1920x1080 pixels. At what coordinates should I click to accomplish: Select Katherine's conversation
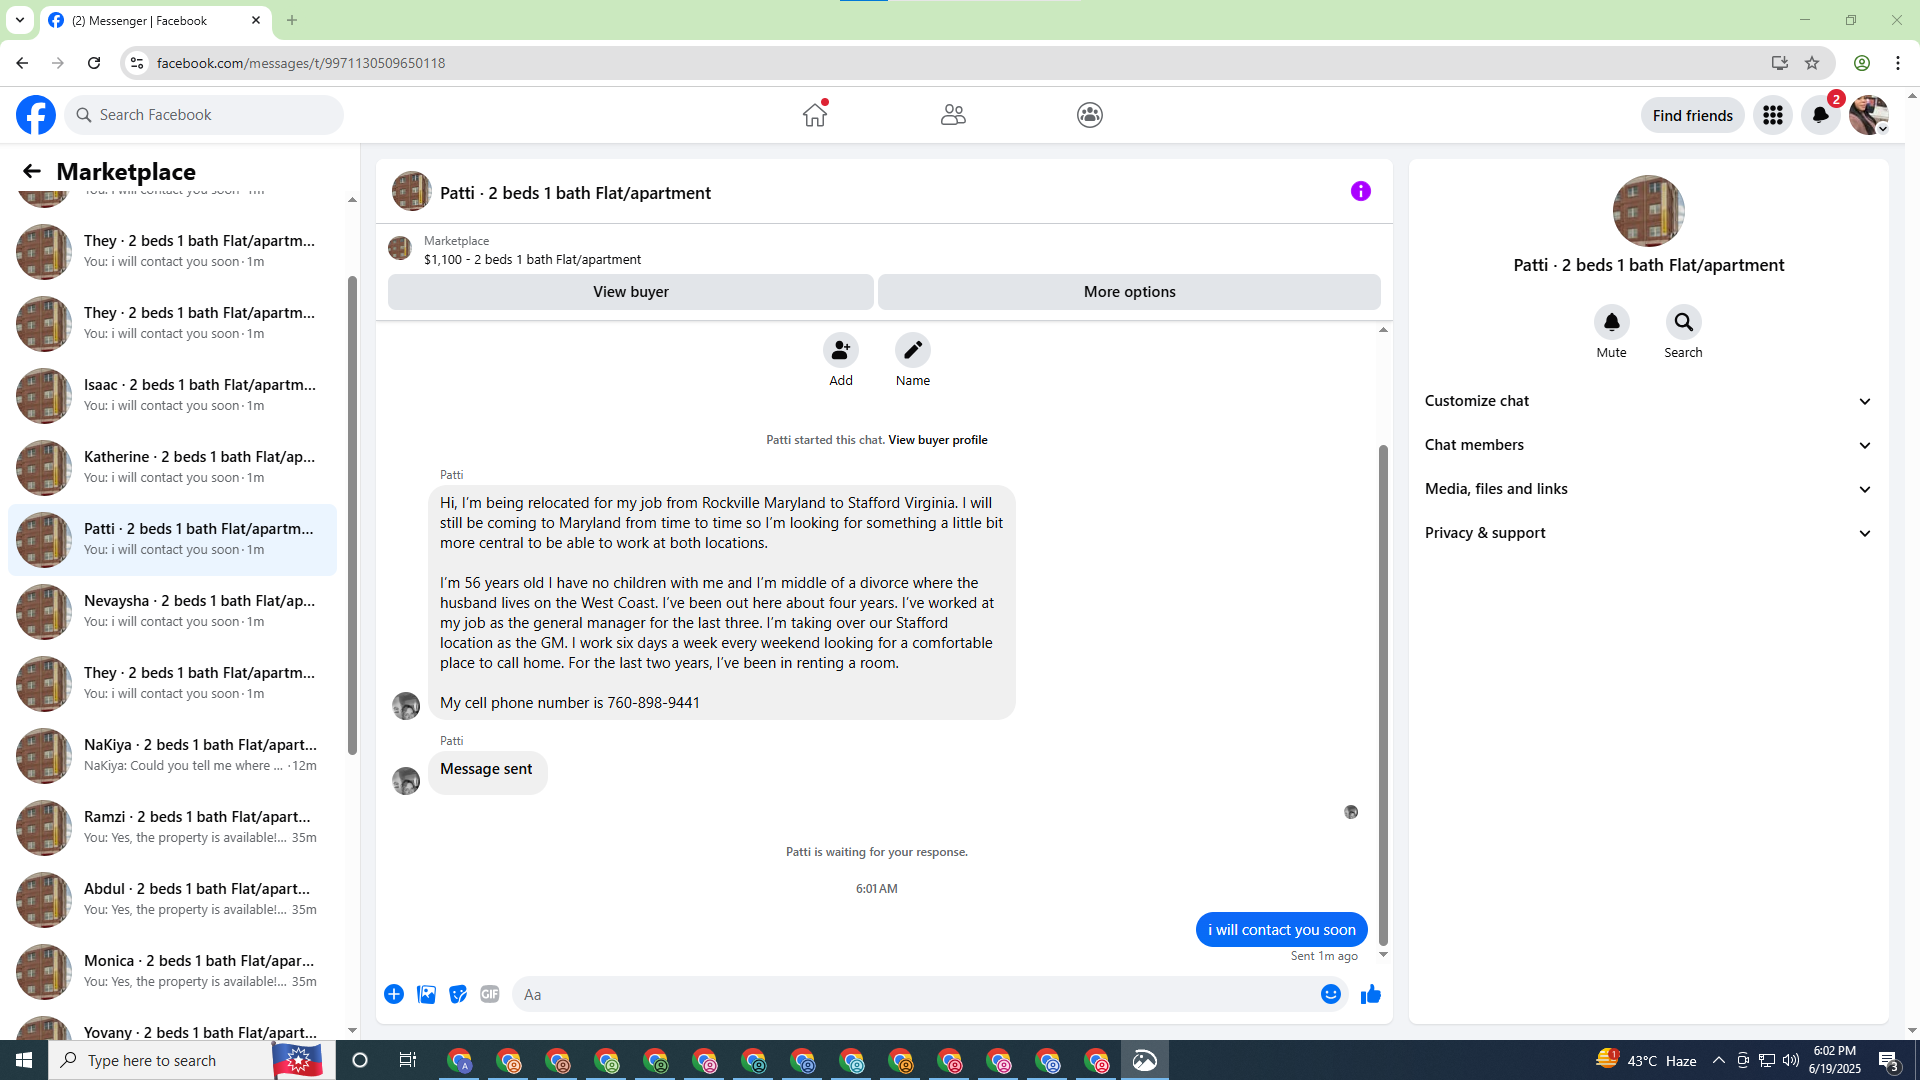172,467
